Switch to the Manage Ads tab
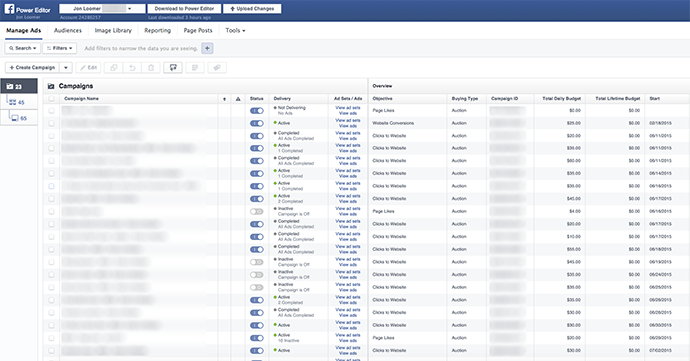Viewport: 690px width, 361px height. pyautogui.click(x=23, y=30)
